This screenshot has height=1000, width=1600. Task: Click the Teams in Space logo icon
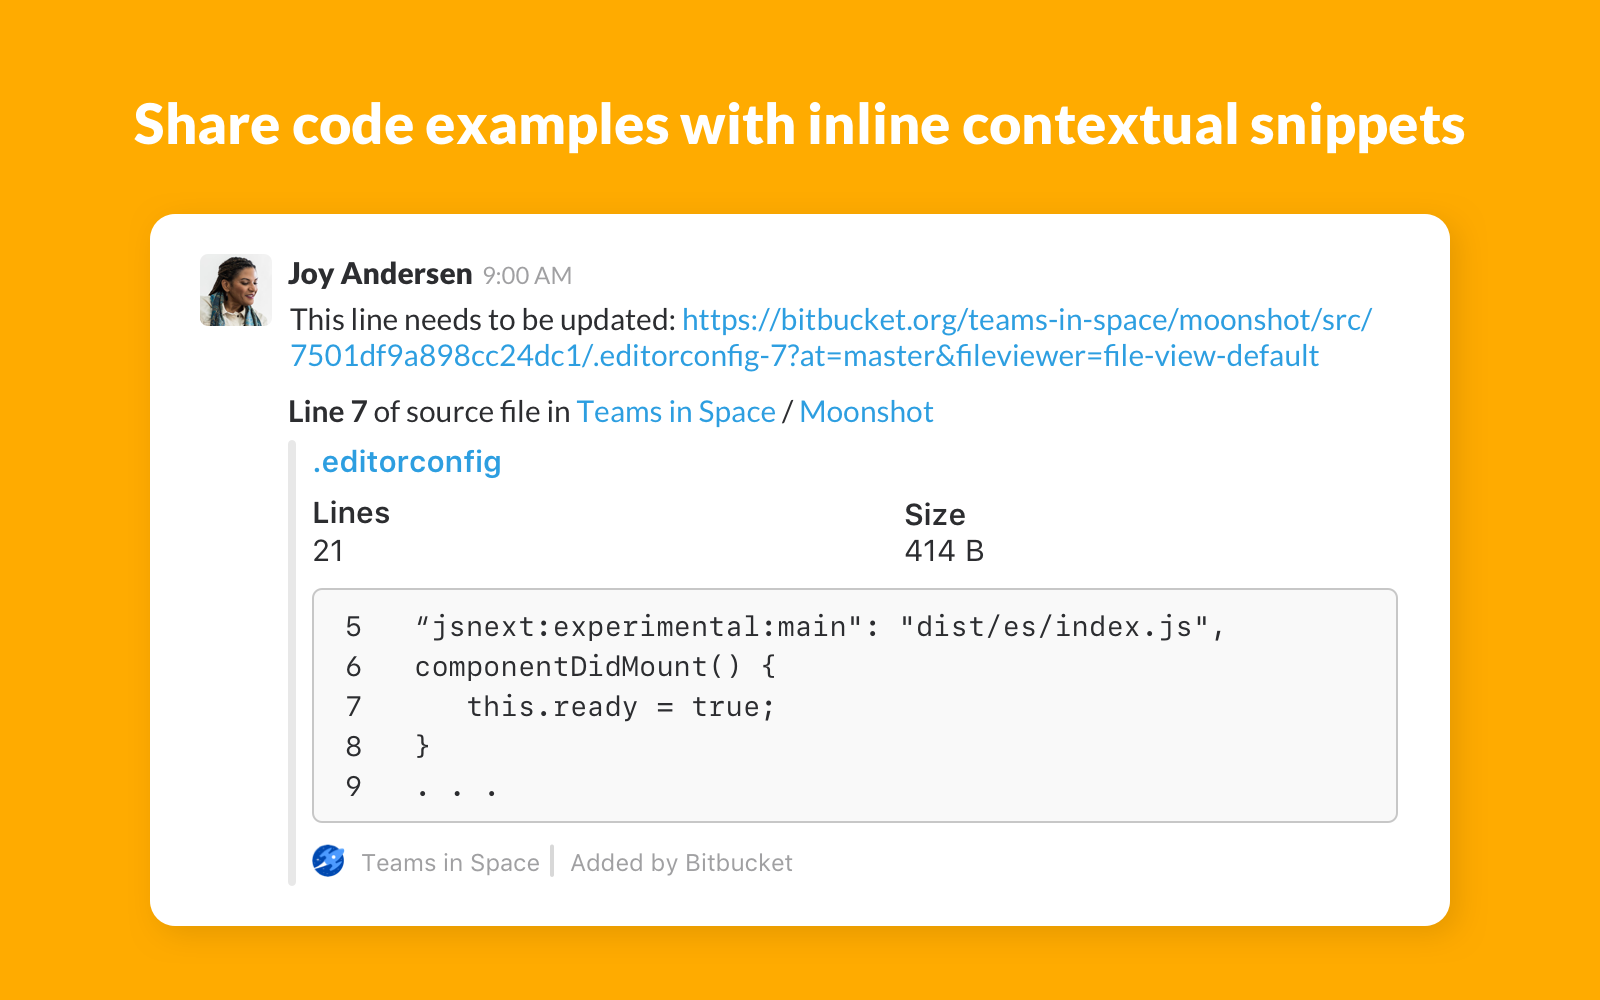point(328,861)
